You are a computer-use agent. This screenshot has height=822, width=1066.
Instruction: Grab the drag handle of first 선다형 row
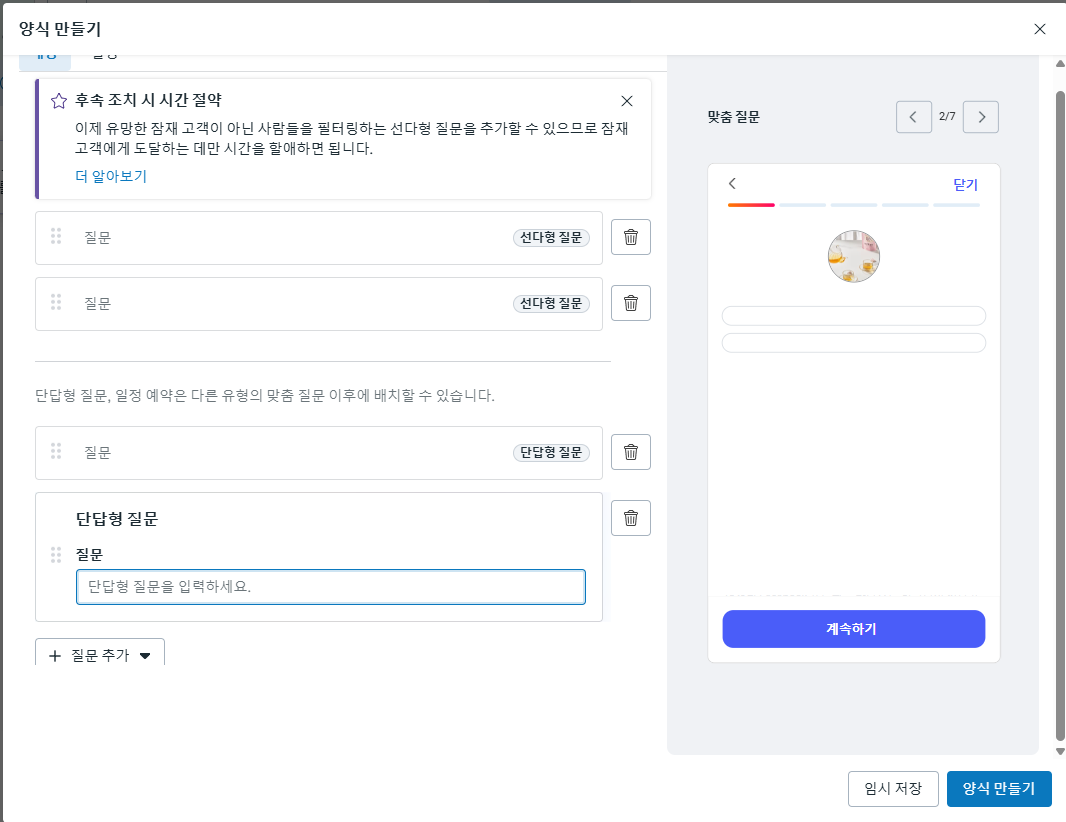(56, 237)
